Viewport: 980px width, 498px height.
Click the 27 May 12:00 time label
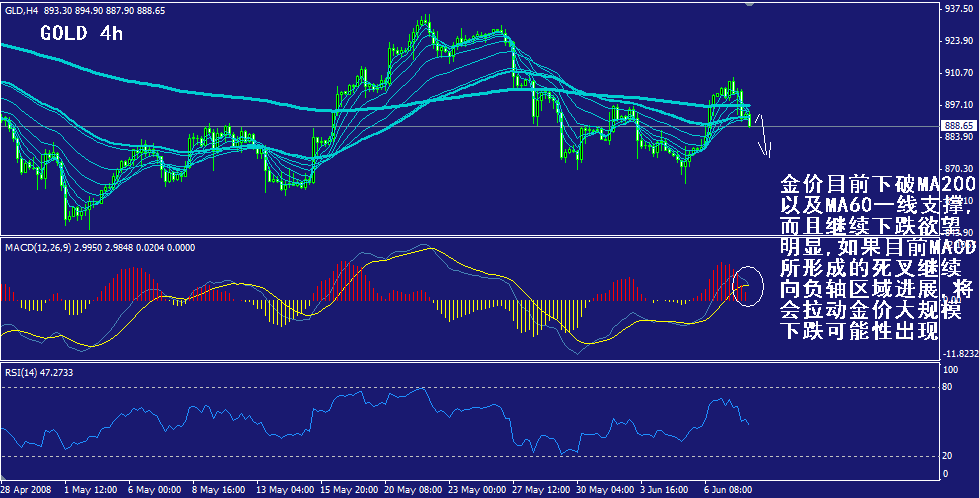(541, 489)
